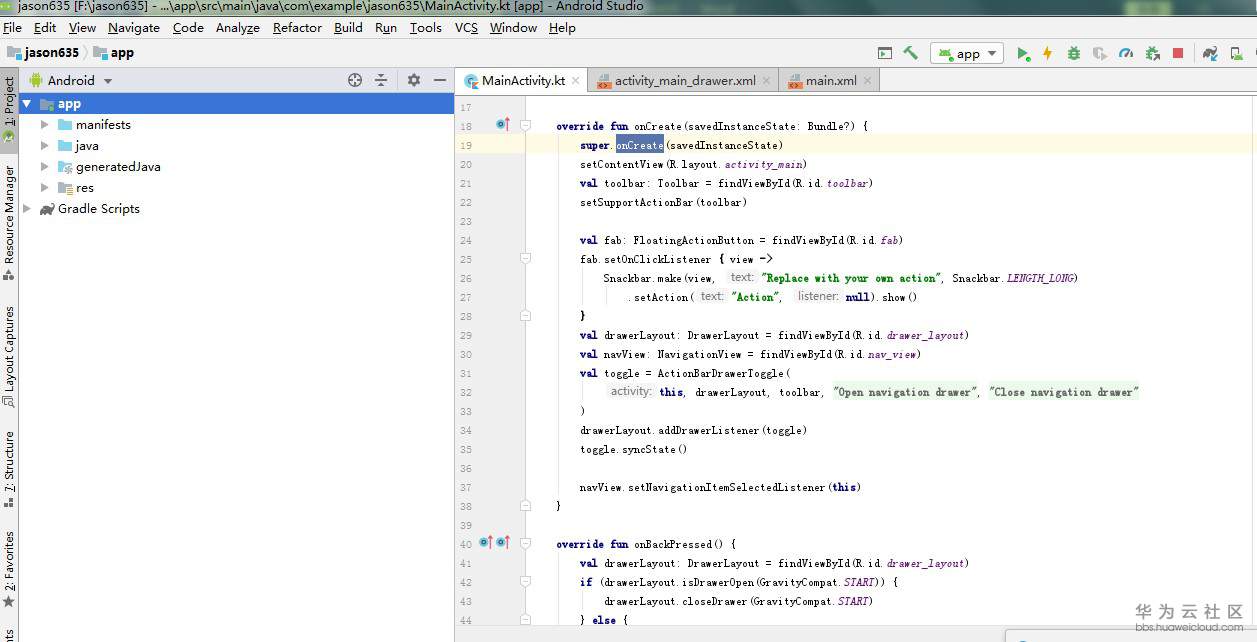The width and height of the screenshot is (1257, 642).
Task: Close the MainActivity.kt tab
Action: pos(577,81)
